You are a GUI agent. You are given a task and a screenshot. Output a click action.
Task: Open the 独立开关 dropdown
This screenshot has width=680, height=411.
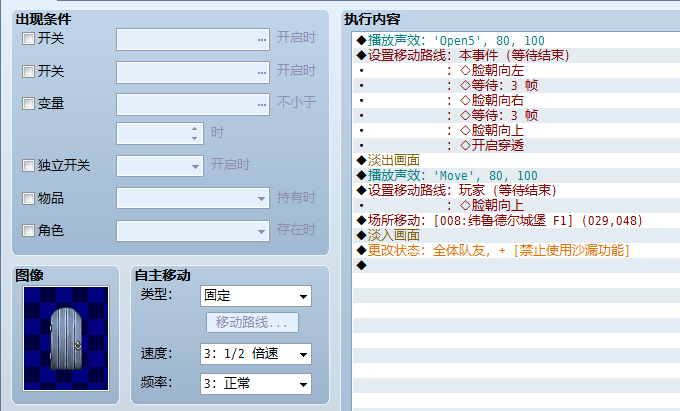160,166
